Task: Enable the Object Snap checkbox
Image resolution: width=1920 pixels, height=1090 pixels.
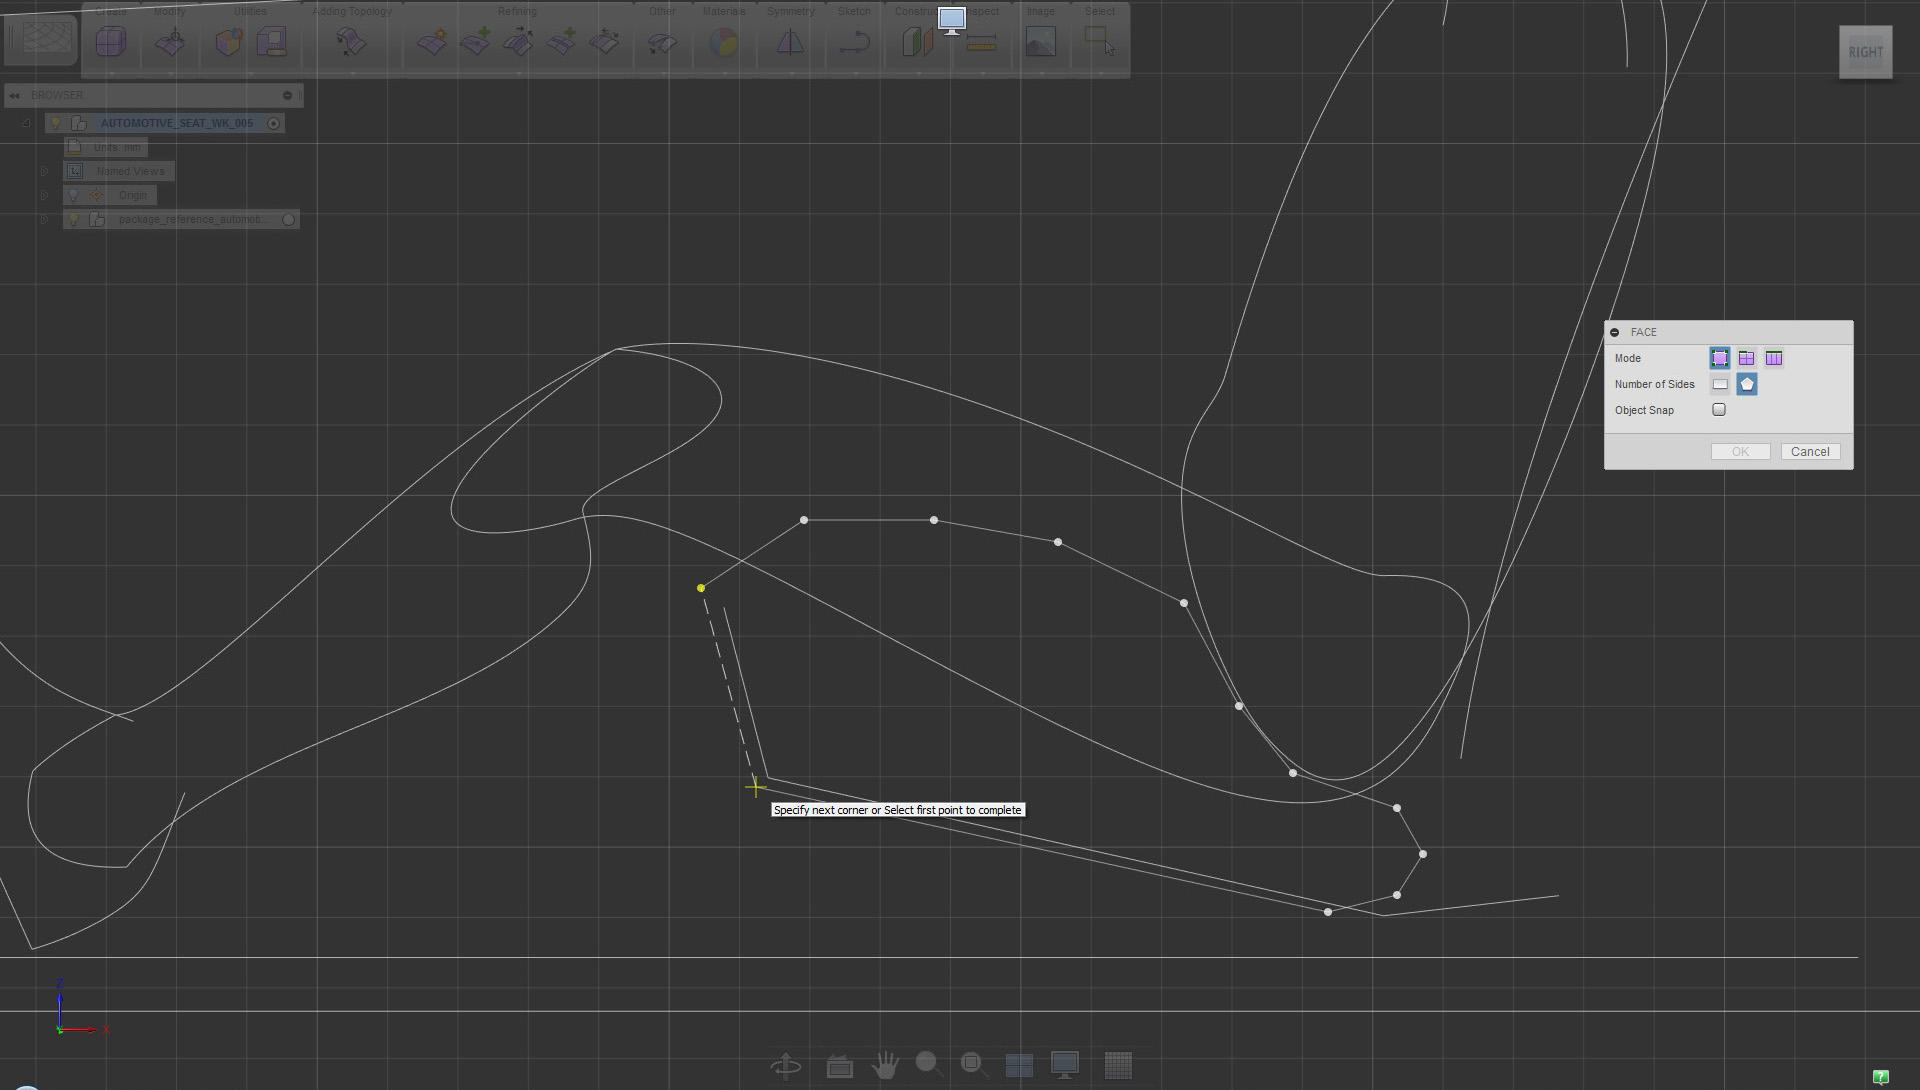Action: click(x=1719, y=410)
